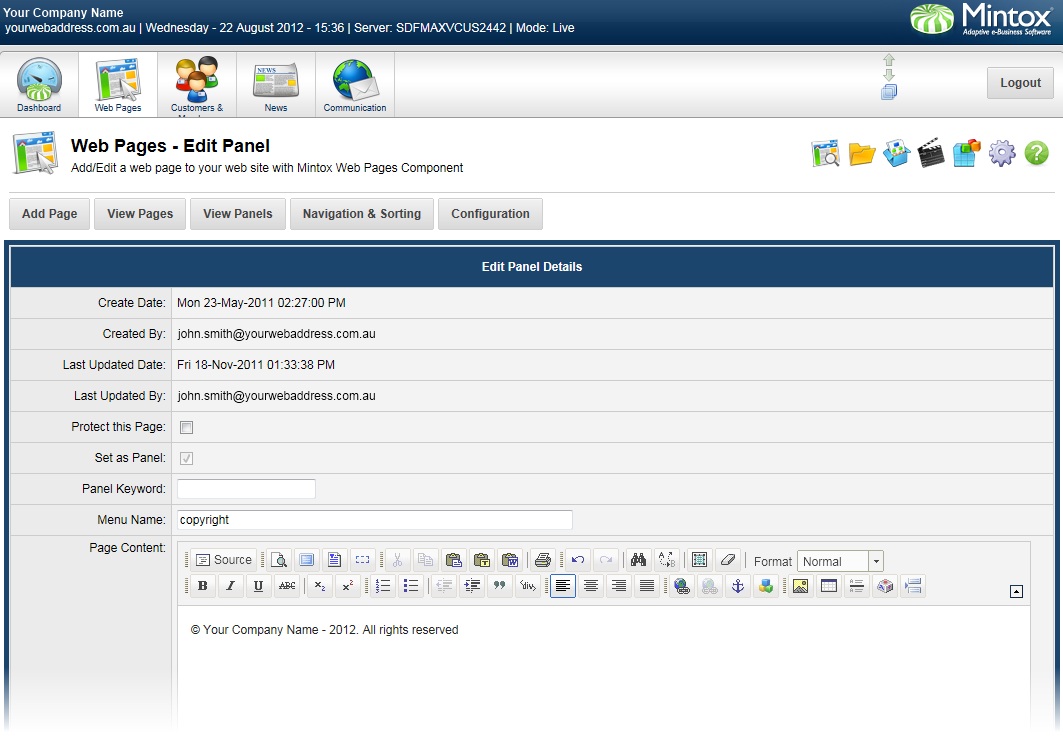This screenshot has height=739, width=1063.
Task: Click inside the Panel Keyword field
Action: (x=245, y=489)
